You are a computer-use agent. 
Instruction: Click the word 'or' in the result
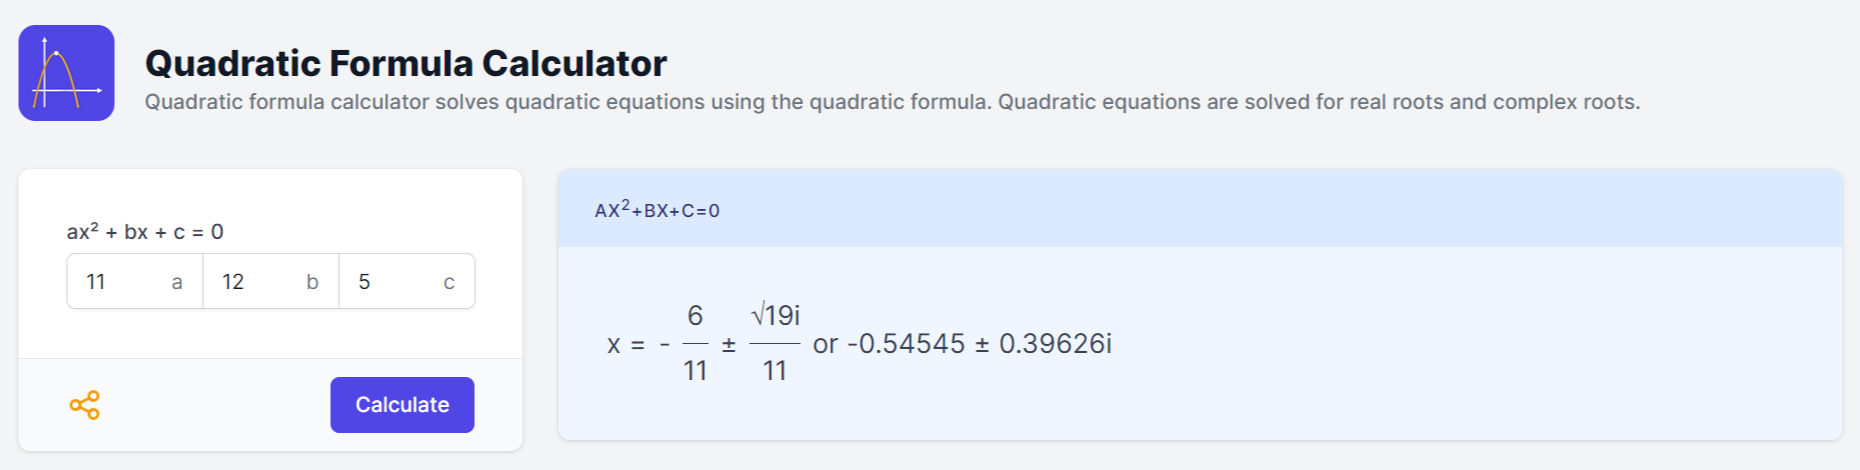point(825,344)
